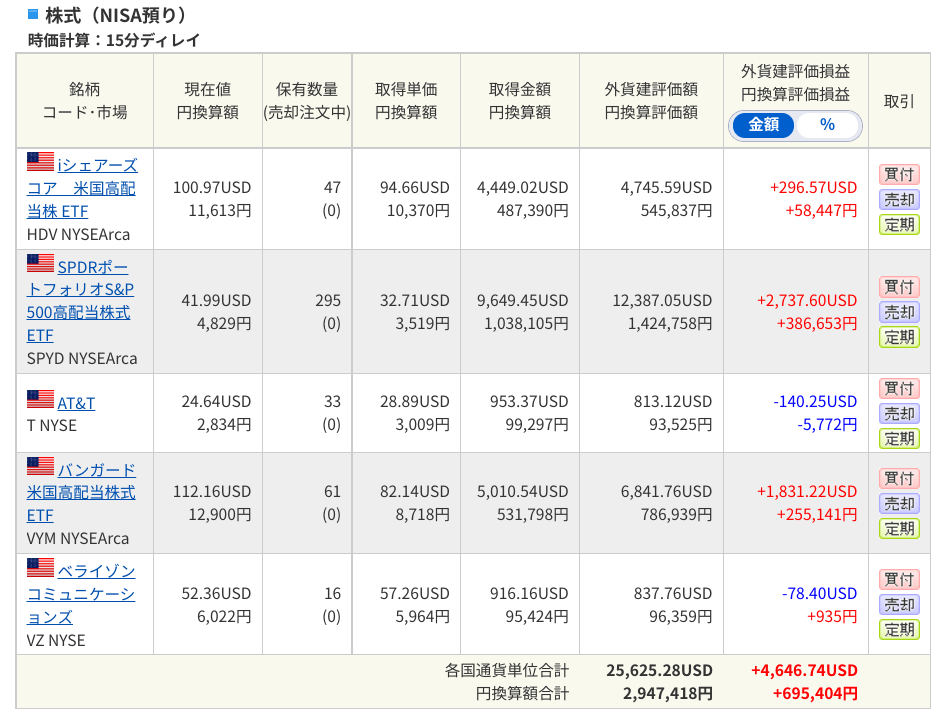This screenshot has height=717, width=942.
Task: Select HDV current price 100.97USD
Action: 212,188
